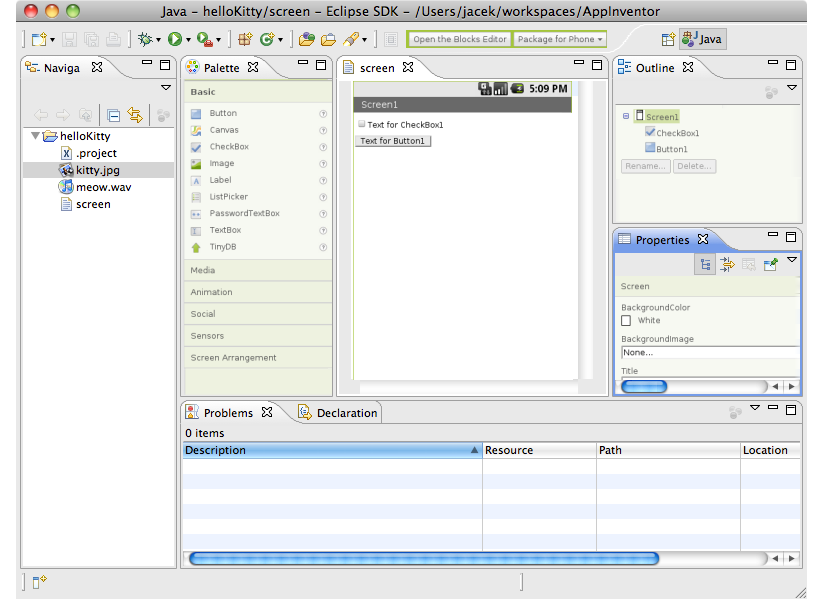Image resolution: width=823 pixels, height=599 pixels.
Task: Select the Collapse All icon in Navigator
Action: (x=113, y=115)
